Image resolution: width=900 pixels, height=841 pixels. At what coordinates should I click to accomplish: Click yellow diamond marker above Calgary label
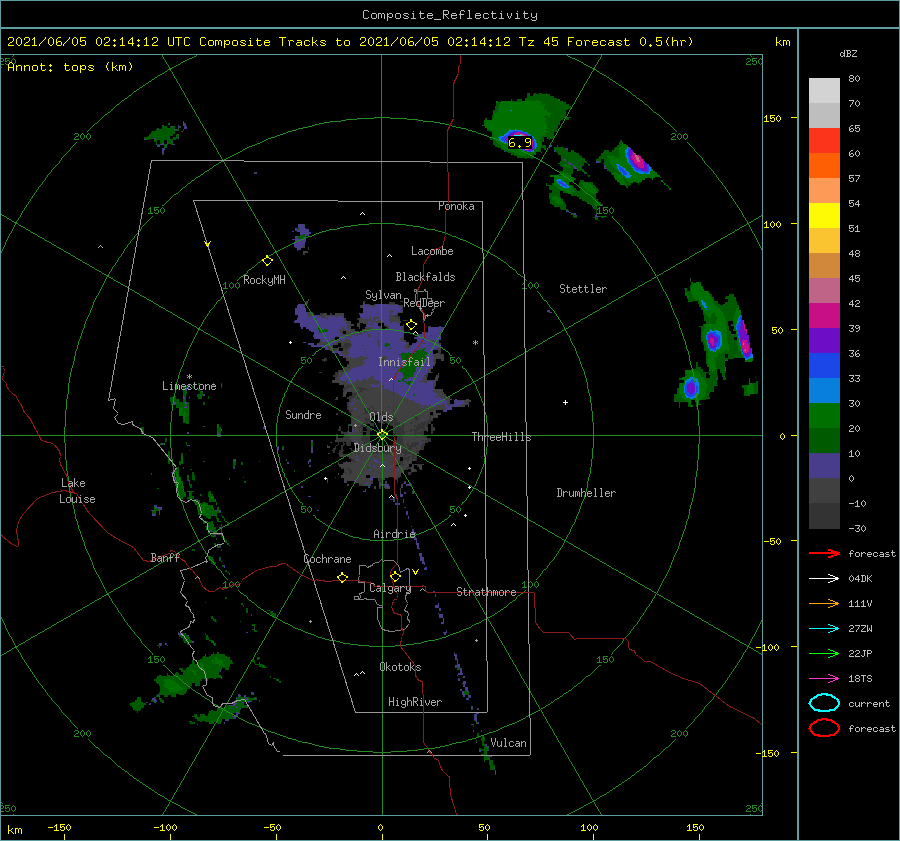(x=395, y=576)
